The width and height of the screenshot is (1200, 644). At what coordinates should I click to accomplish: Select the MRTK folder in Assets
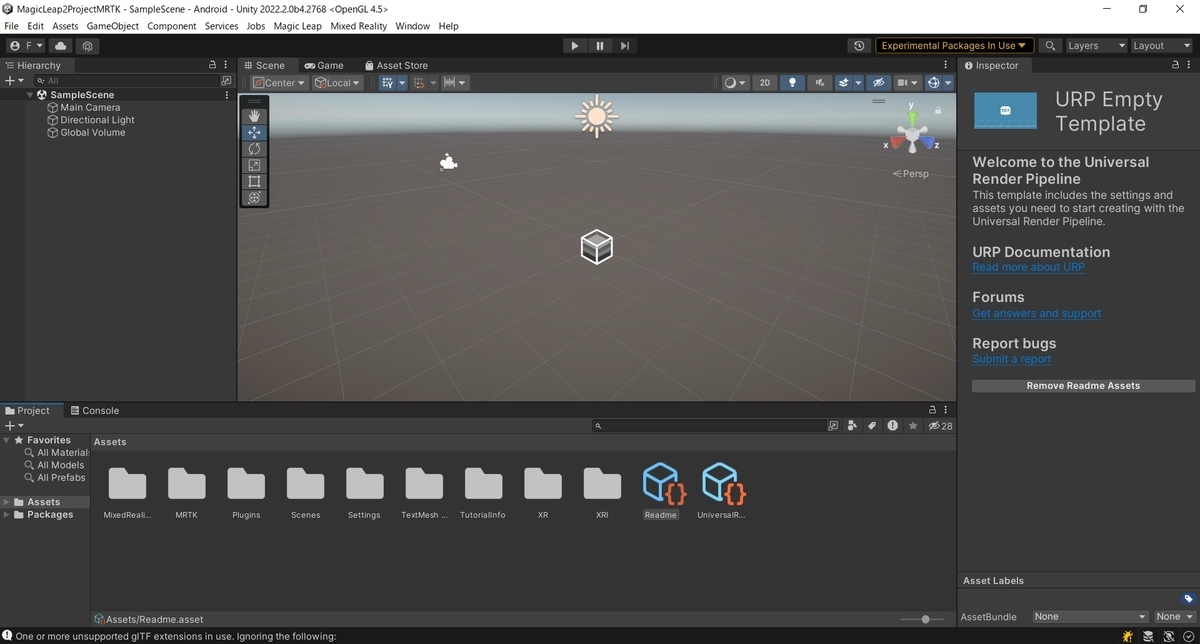[186, 493]
